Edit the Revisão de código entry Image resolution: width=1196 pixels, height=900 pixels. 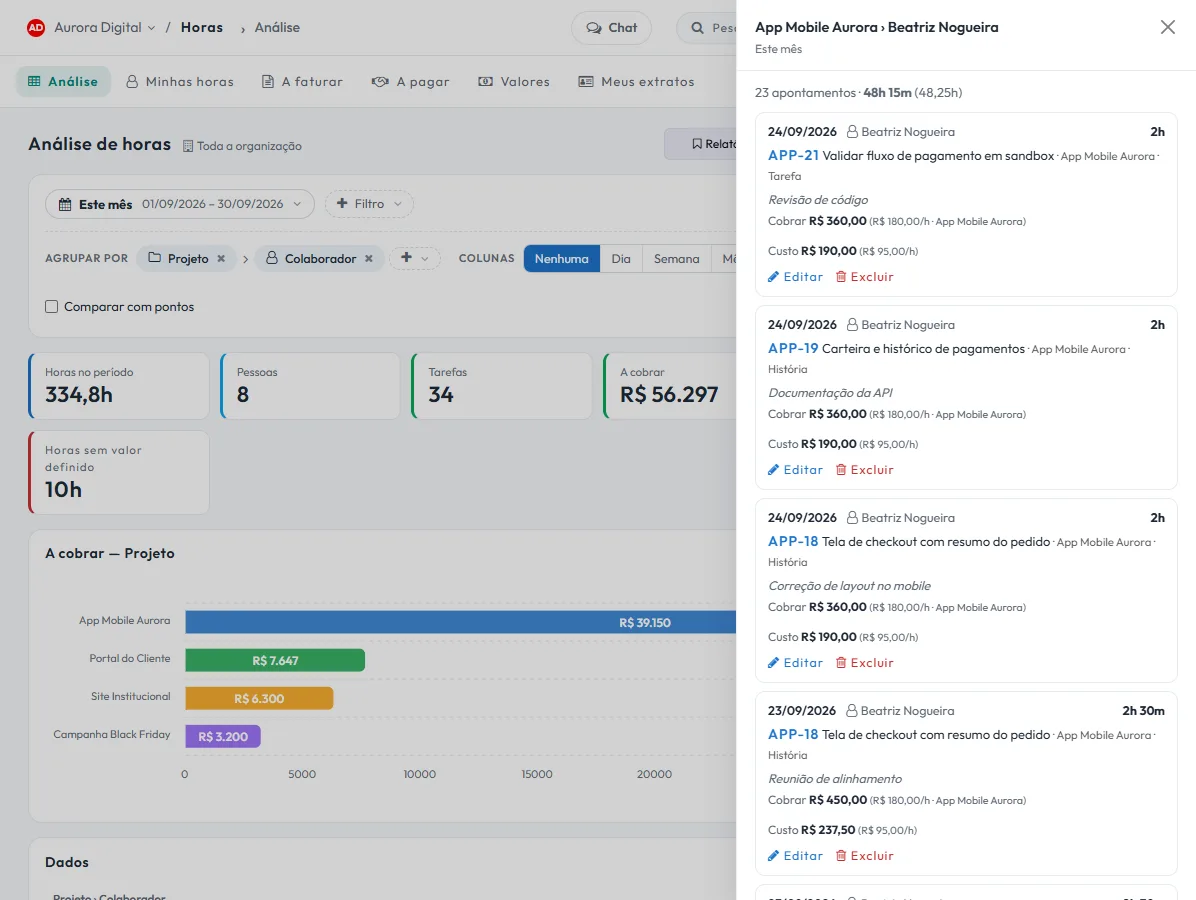click(796, 277)
